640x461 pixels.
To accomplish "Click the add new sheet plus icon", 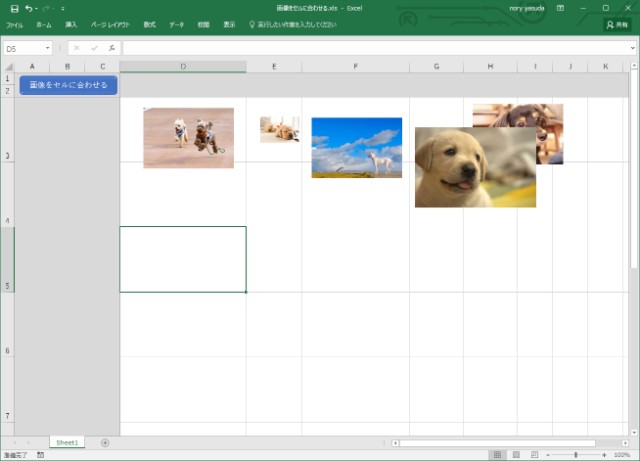I will [105, 442].
